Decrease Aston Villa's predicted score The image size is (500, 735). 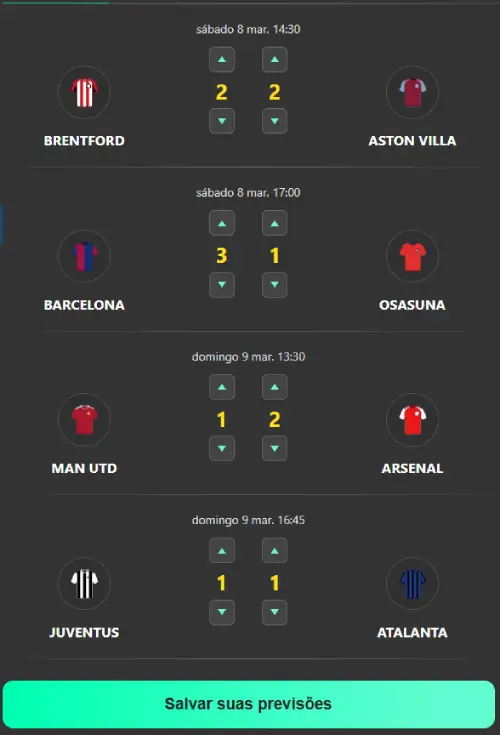275,121
